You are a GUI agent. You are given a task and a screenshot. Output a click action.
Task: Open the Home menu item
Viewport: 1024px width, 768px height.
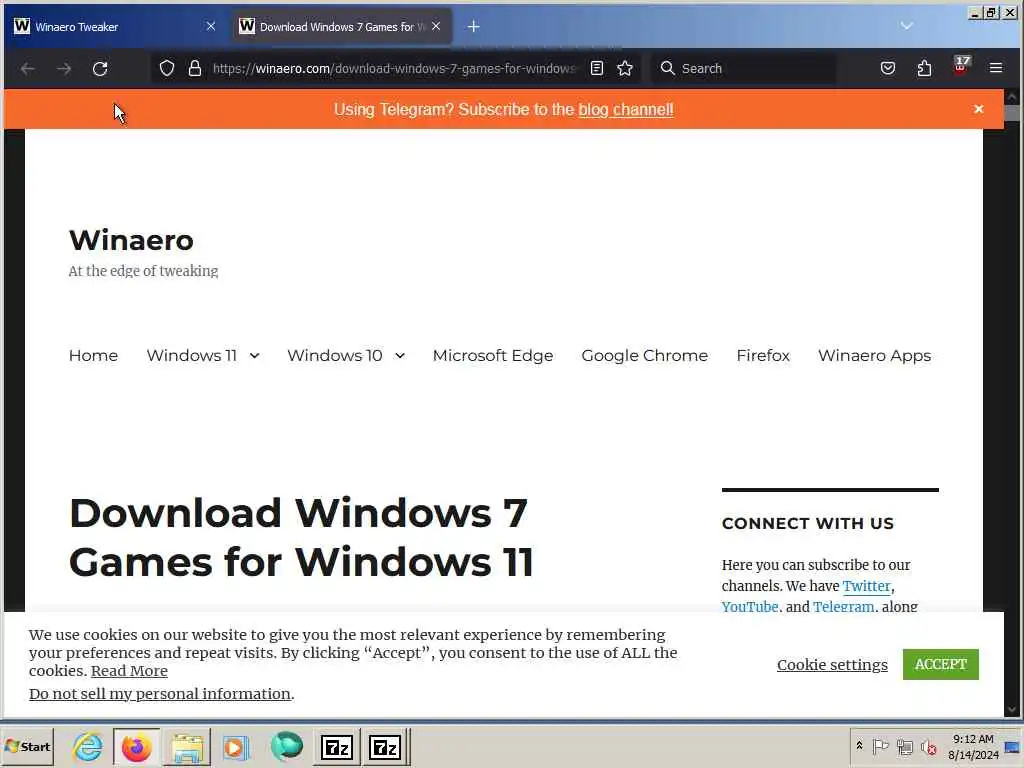coord(93,356)
